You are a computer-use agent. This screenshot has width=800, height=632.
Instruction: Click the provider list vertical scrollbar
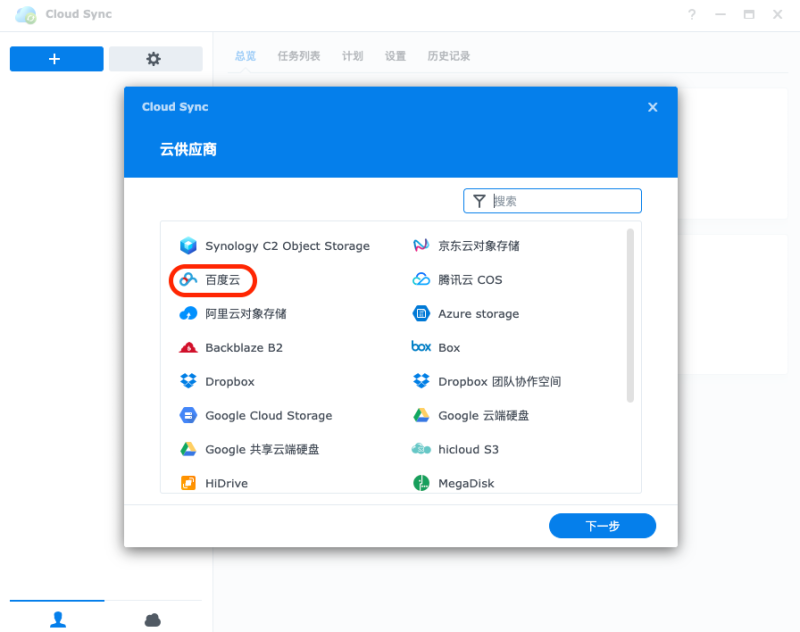point(631,315)
